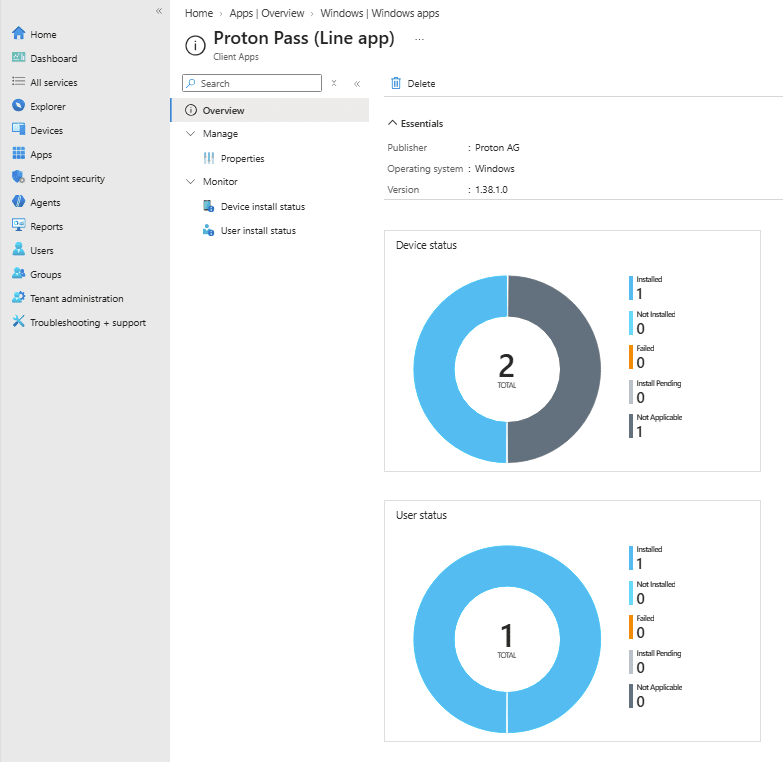Collapse the Essentials section chevron
Viewport: 783px width, 762px height.
tap(392, 123)
